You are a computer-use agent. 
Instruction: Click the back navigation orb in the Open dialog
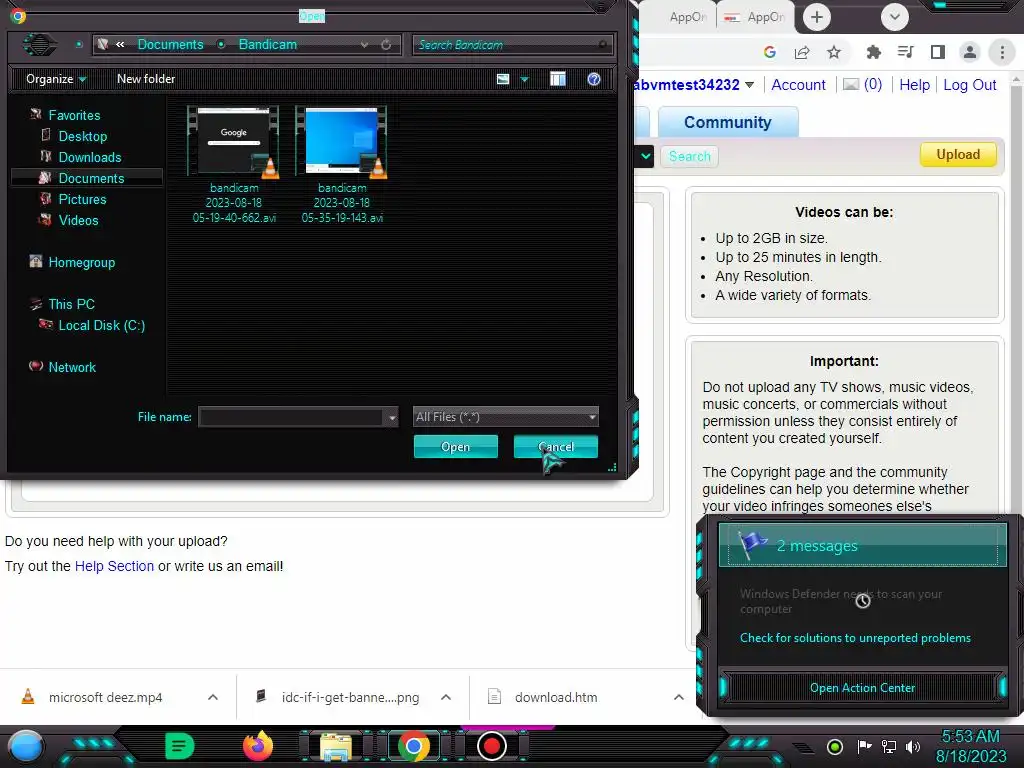[40, 44]
